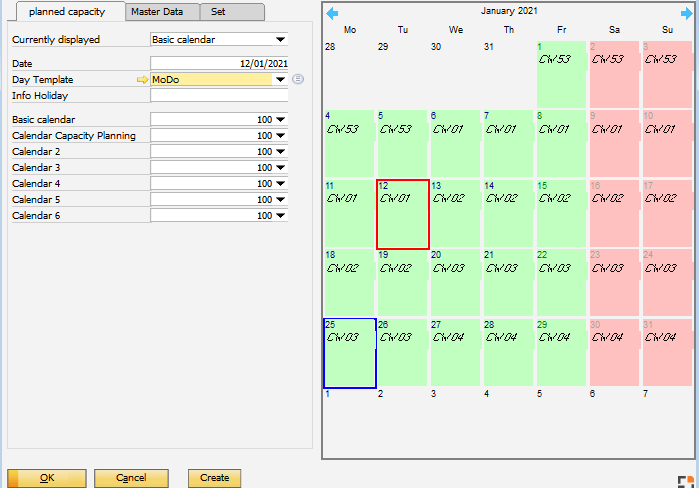Click the Date field showing 12/01/2021
Image resolution: width=699 pixels, height=488 pixels.
[x=219, y=64]
